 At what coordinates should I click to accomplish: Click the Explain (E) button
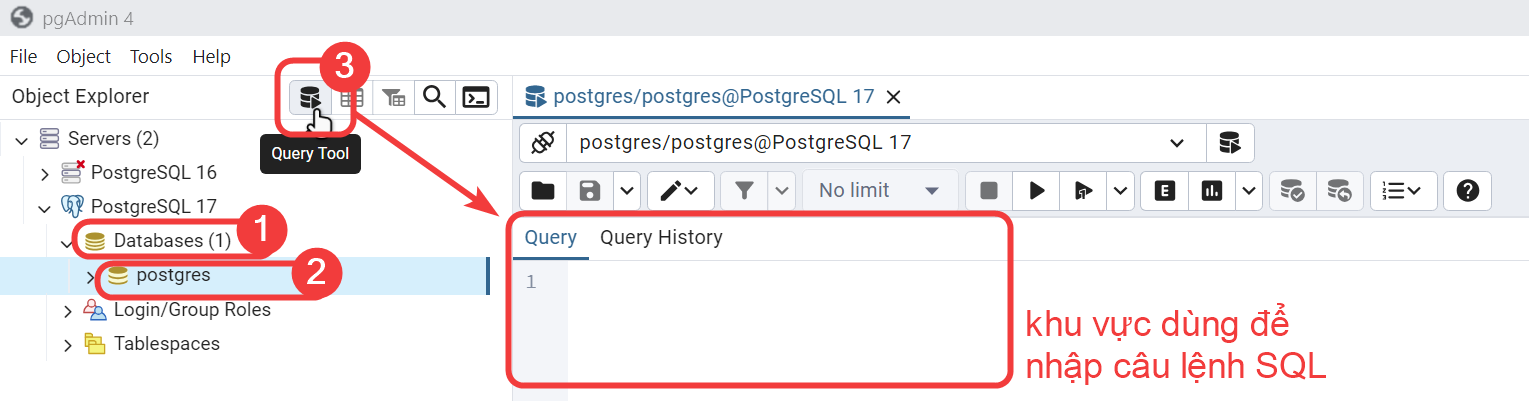[x=1164, y=190]
